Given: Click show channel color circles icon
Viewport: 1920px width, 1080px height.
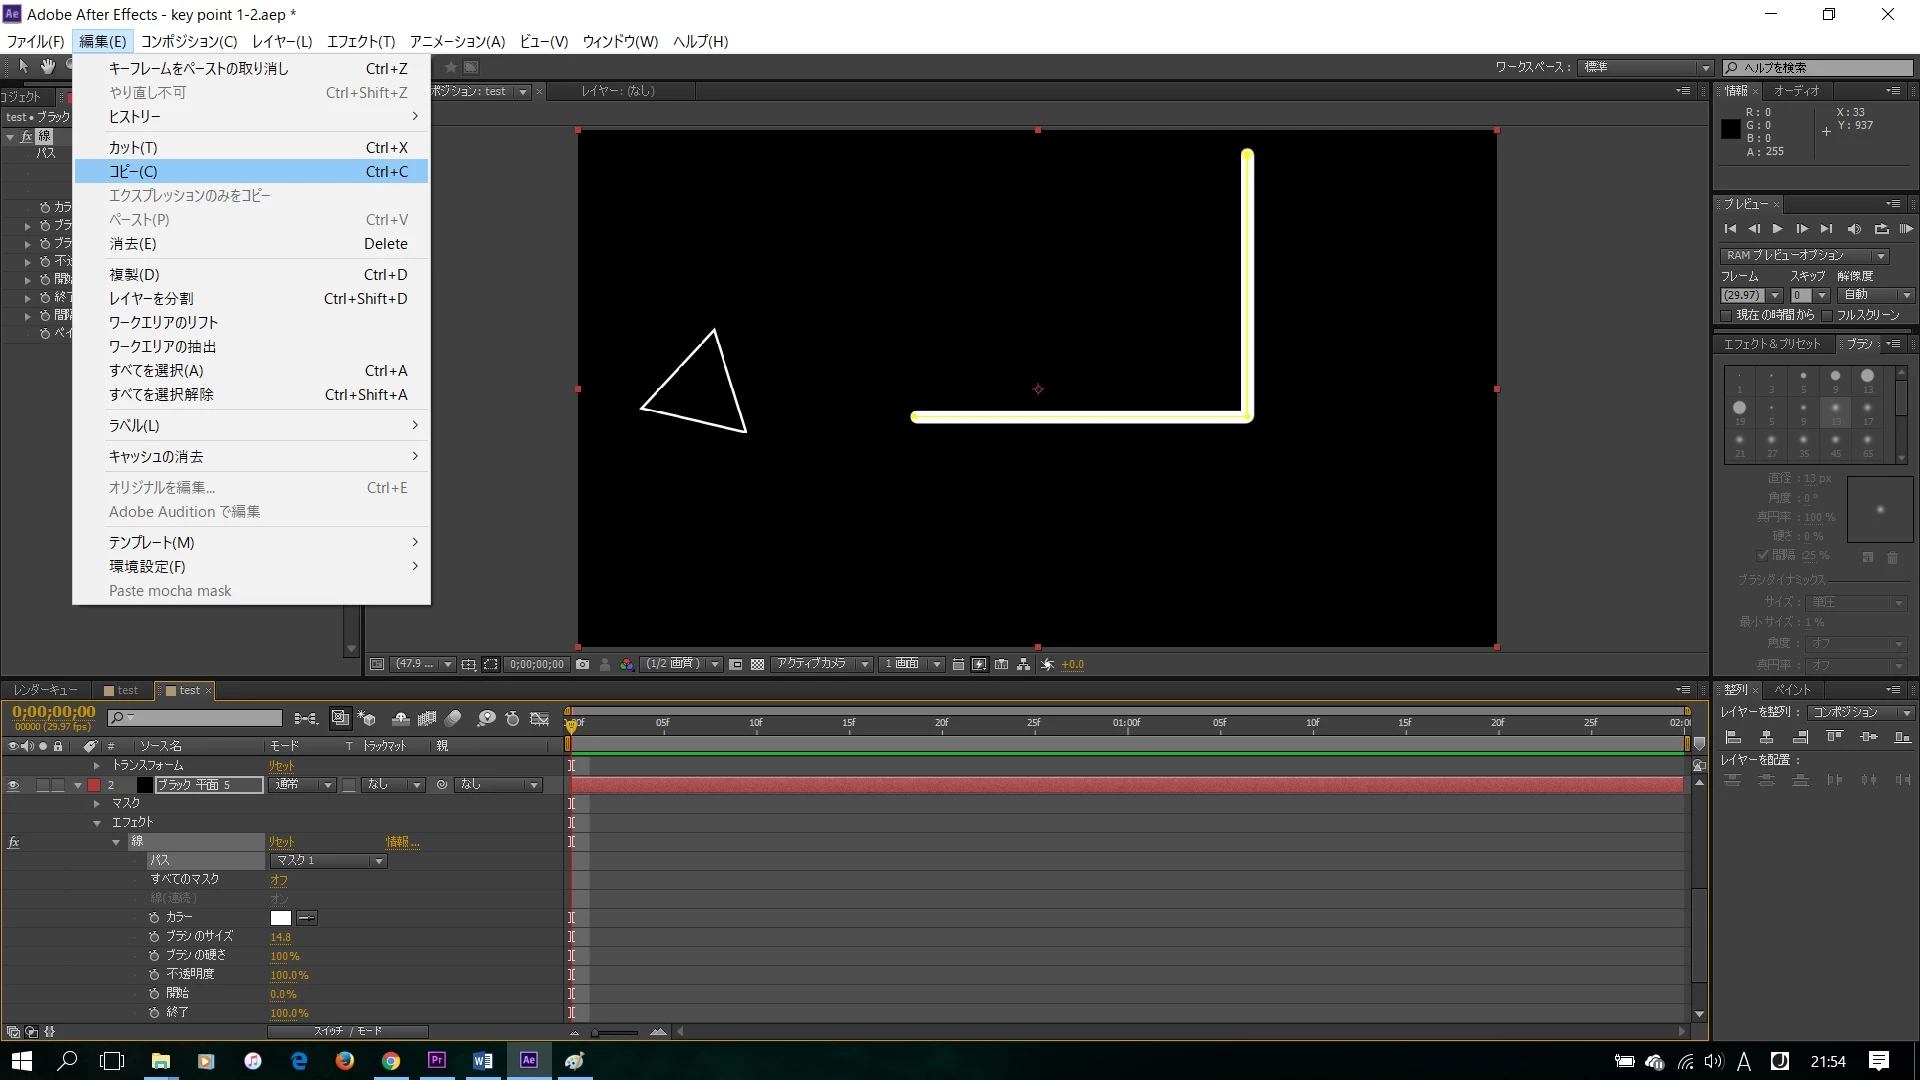Looking at the screenshot, I should (x=627, y=664).
